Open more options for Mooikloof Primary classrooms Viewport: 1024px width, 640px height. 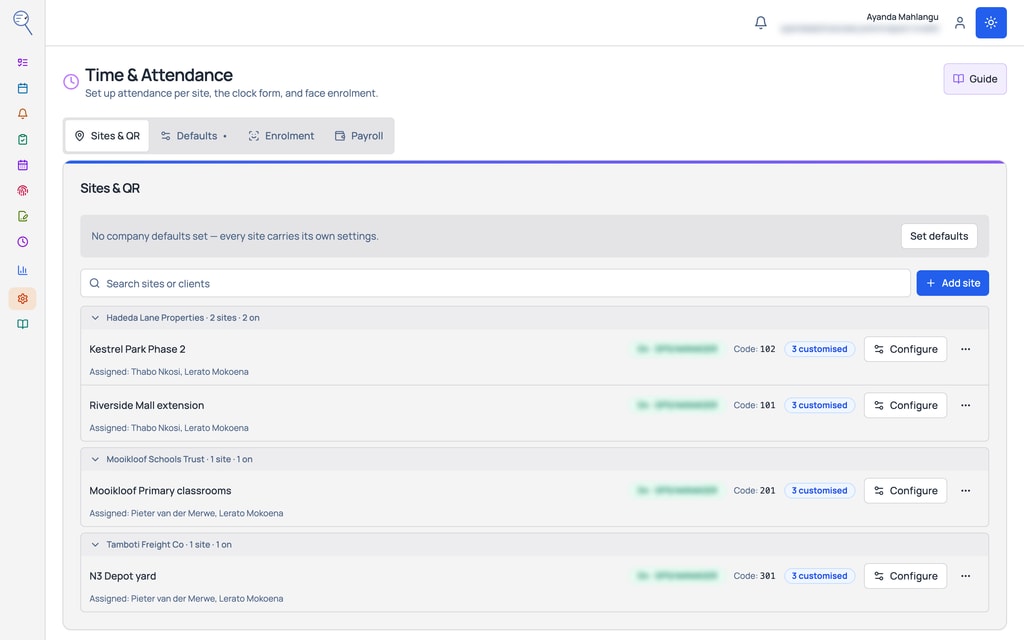tap(965, 490)
